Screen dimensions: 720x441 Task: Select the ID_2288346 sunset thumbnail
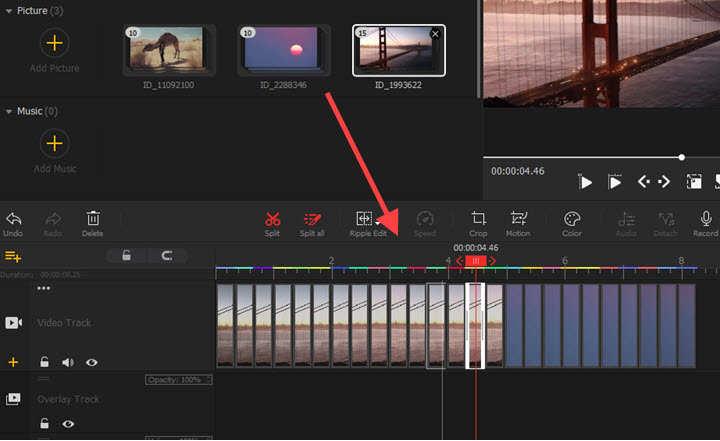[x=283, y=50]
